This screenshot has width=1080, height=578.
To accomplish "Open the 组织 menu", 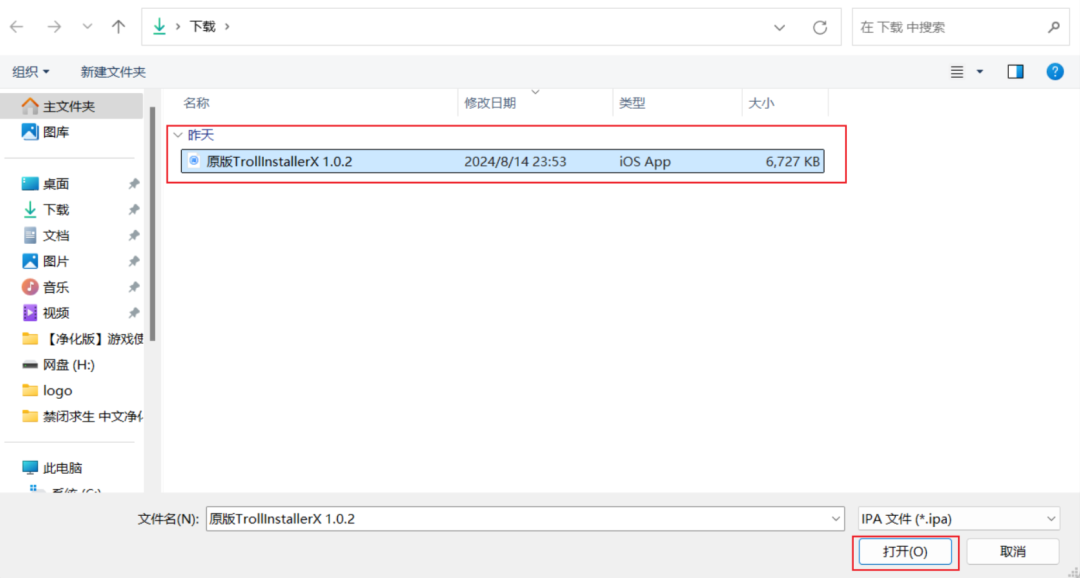I will (x=31, y=72).
